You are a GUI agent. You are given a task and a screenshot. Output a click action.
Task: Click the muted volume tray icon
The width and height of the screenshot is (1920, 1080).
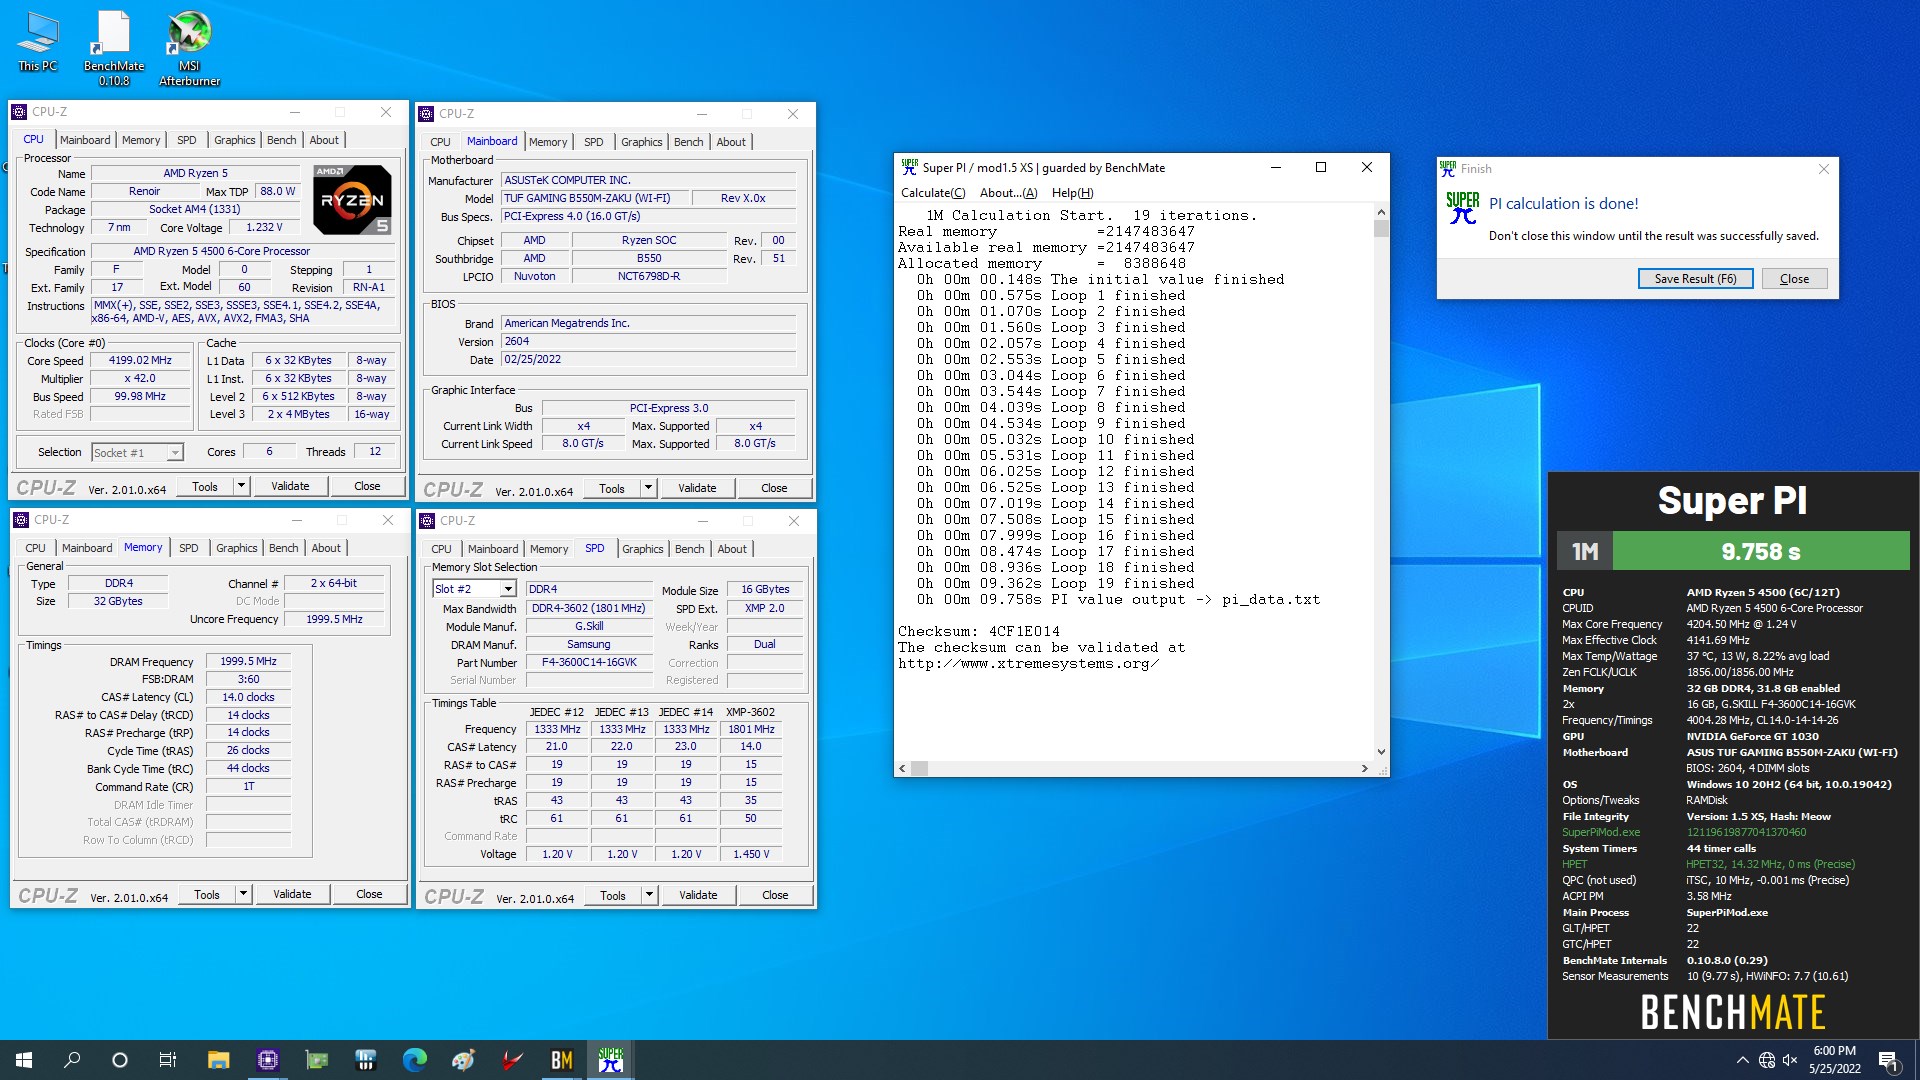click(1790, 1060)
